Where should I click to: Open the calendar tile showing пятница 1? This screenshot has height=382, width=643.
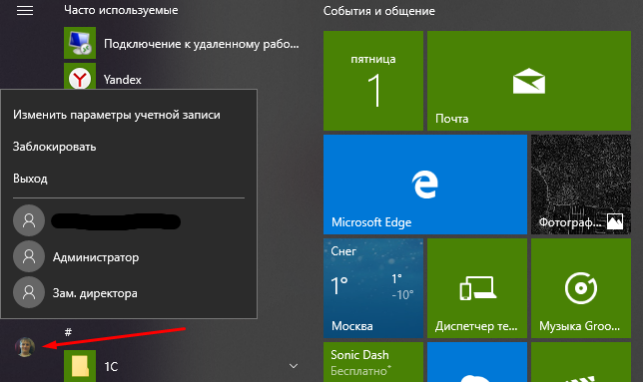pos(373,81)
